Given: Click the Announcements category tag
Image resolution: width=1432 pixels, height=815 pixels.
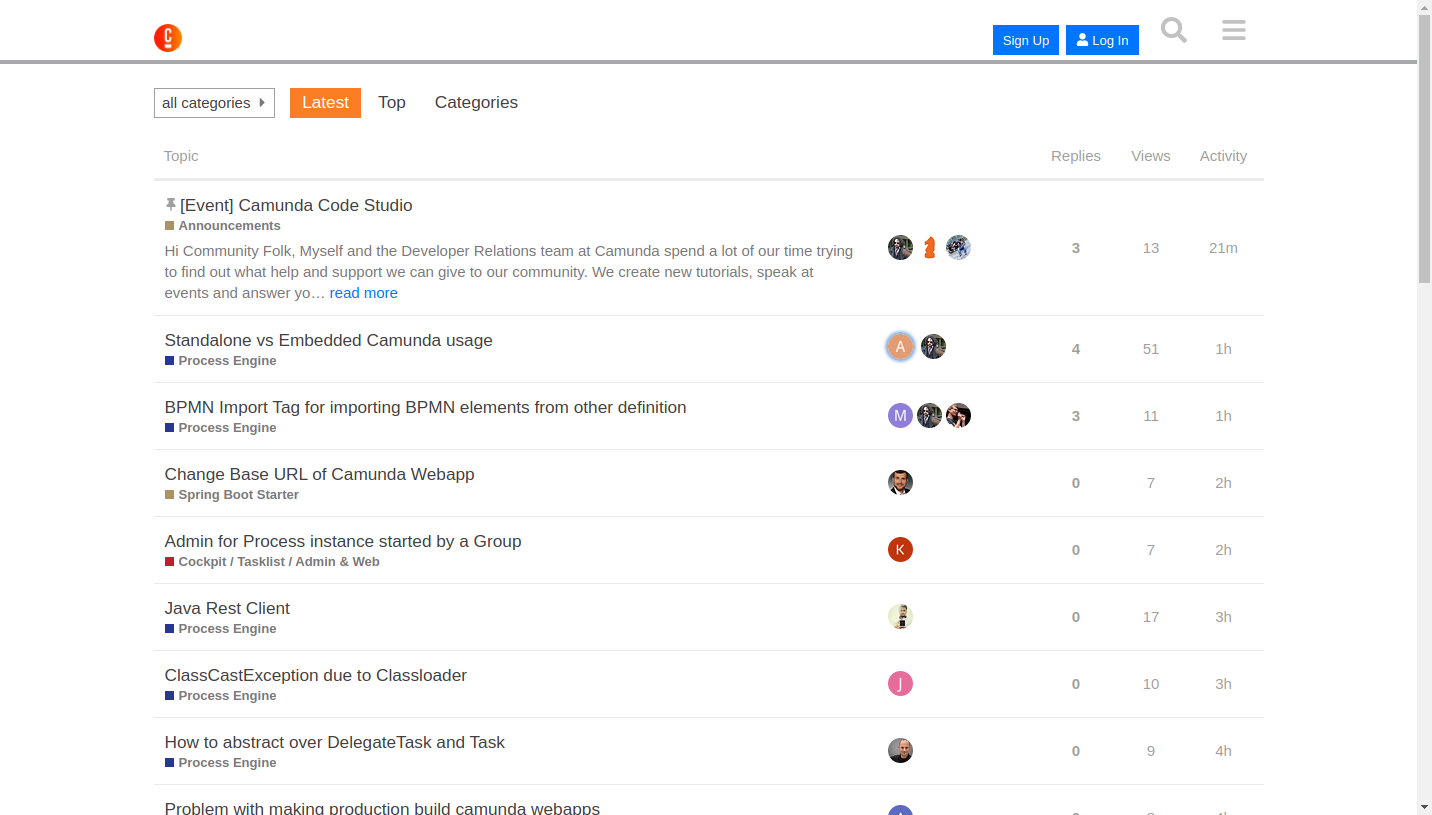Looking at the screenshot, I should [x=222, y=226].
